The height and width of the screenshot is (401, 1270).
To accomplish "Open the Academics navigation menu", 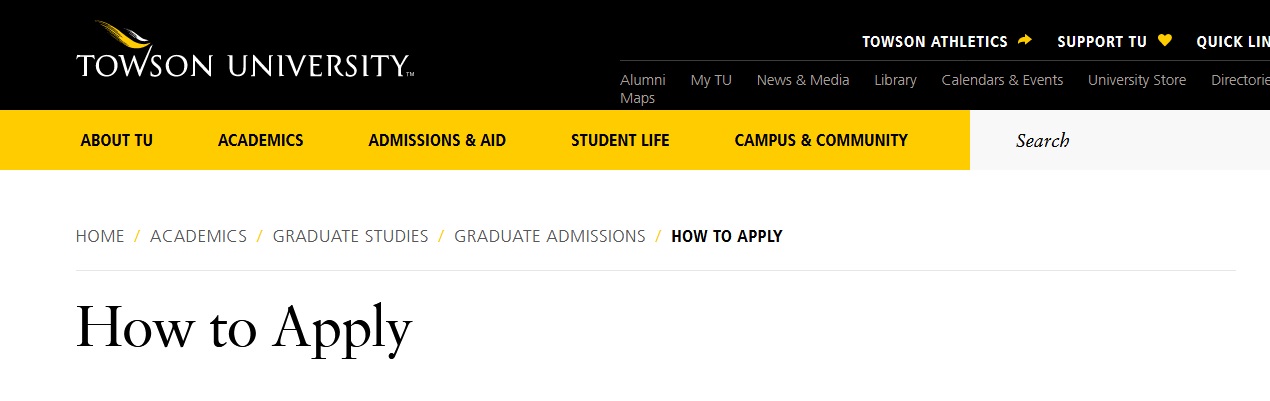I will (260, 140).
